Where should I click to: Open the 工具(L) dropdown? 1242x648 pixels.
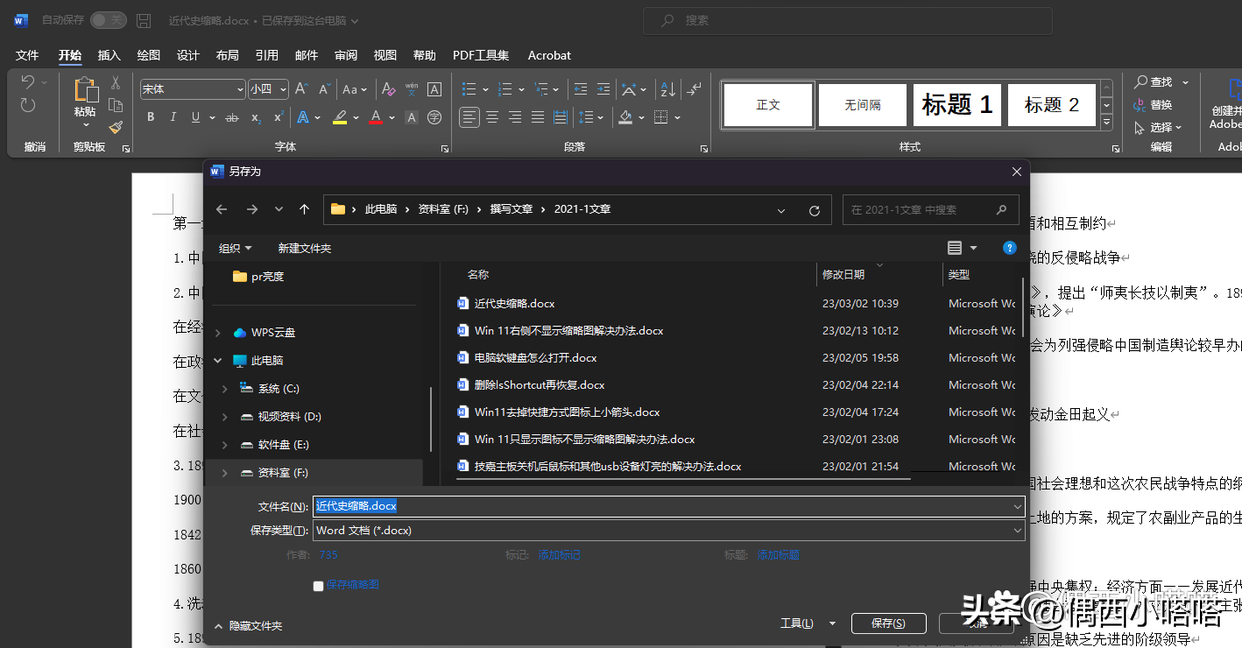click(x=808, y=624)
